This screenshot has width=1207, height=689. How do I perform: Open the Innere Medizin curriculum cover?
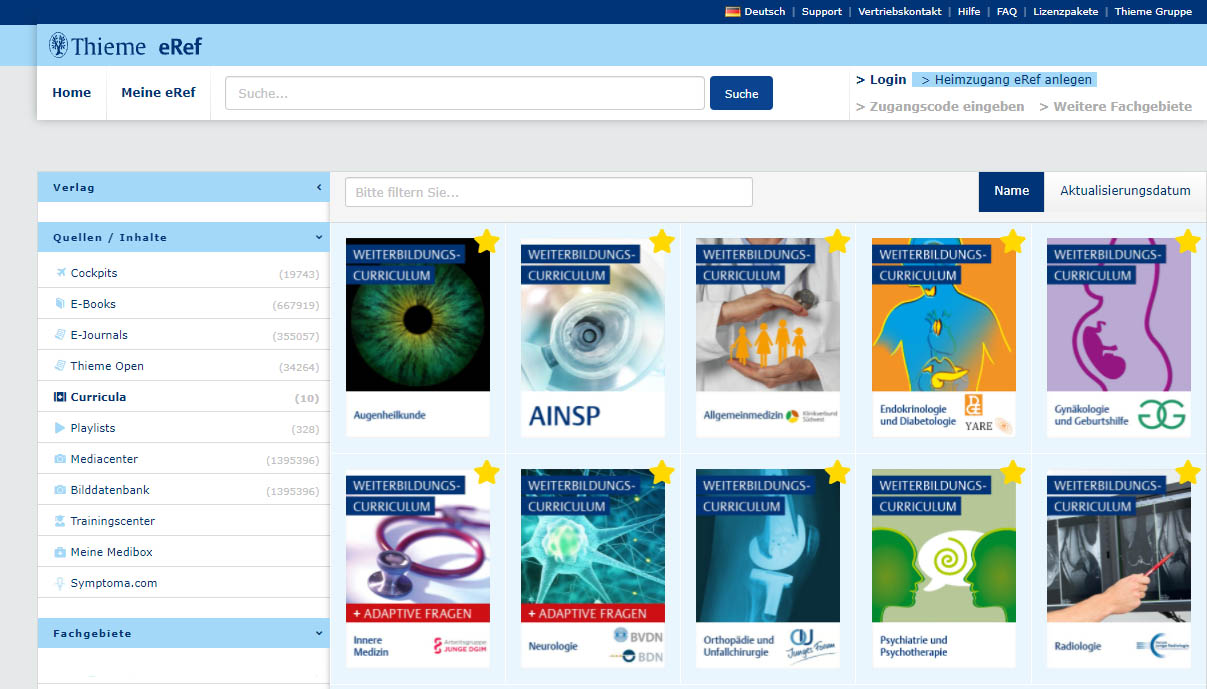tap(418, 568)
